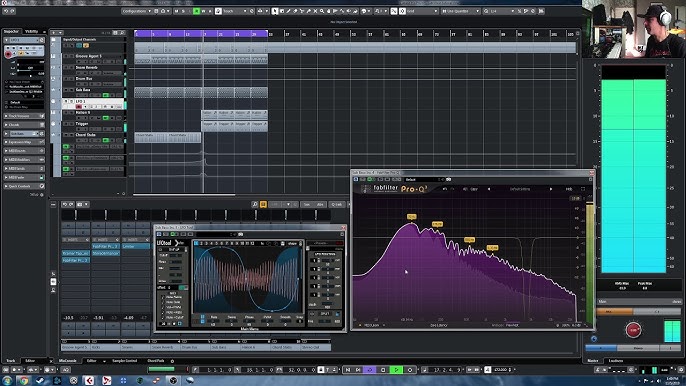Open the automation Touch mode dropdown

pos(235,11)
